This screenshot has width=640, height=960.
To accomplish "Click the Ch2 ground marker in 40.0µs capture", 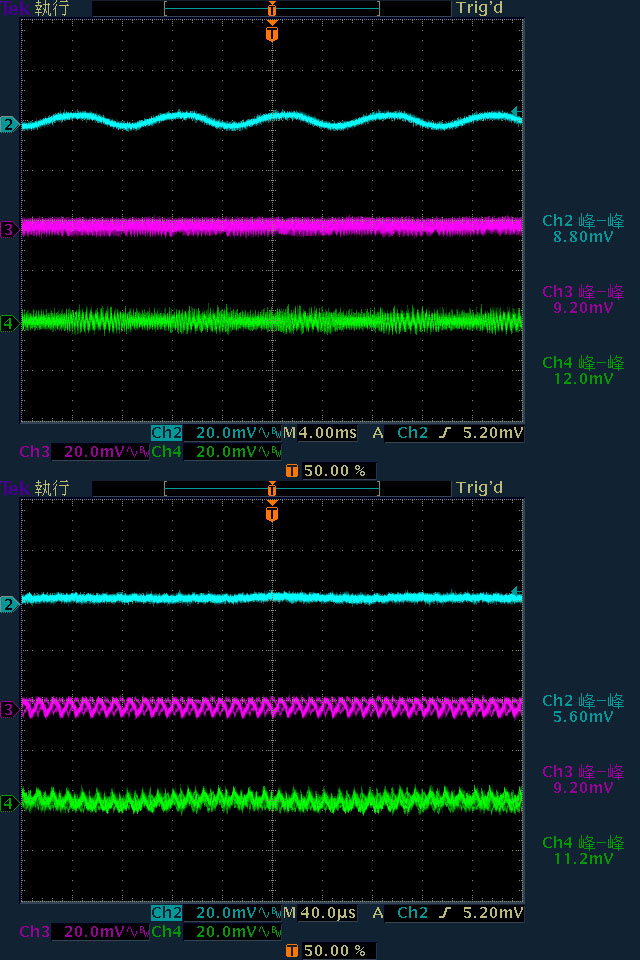I will click(9, 604).
